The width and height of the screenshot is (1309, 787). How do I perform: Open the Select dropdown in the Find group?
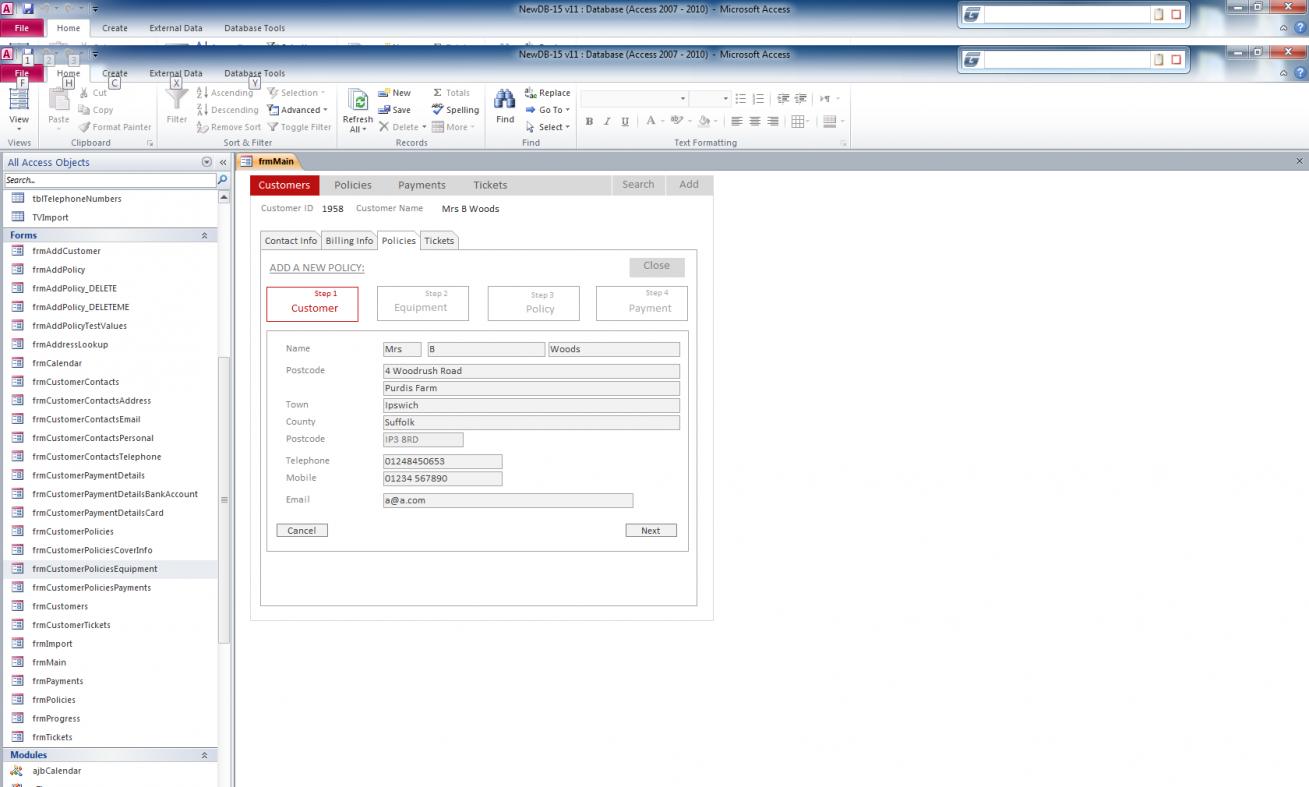click(x=547, y=127)
